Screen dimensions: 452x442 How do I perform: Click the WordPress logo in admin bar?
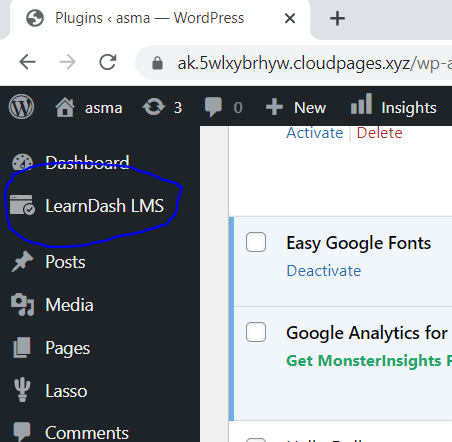(x=21, y=107)
